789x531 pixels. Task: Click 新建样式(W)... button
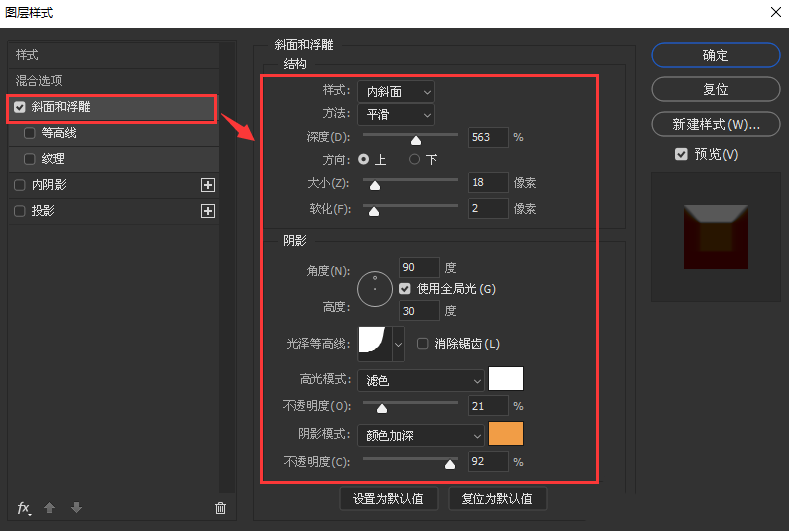click(716, 124)
